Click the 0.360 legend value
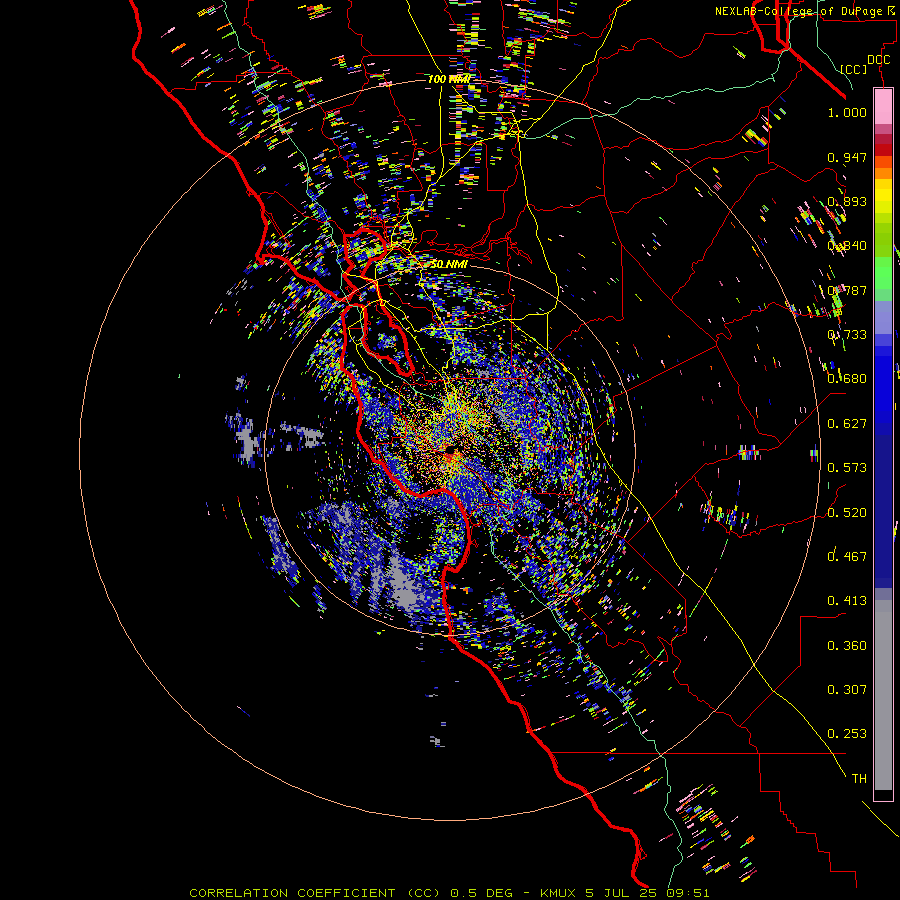900x900 pixels. [847, 646]
